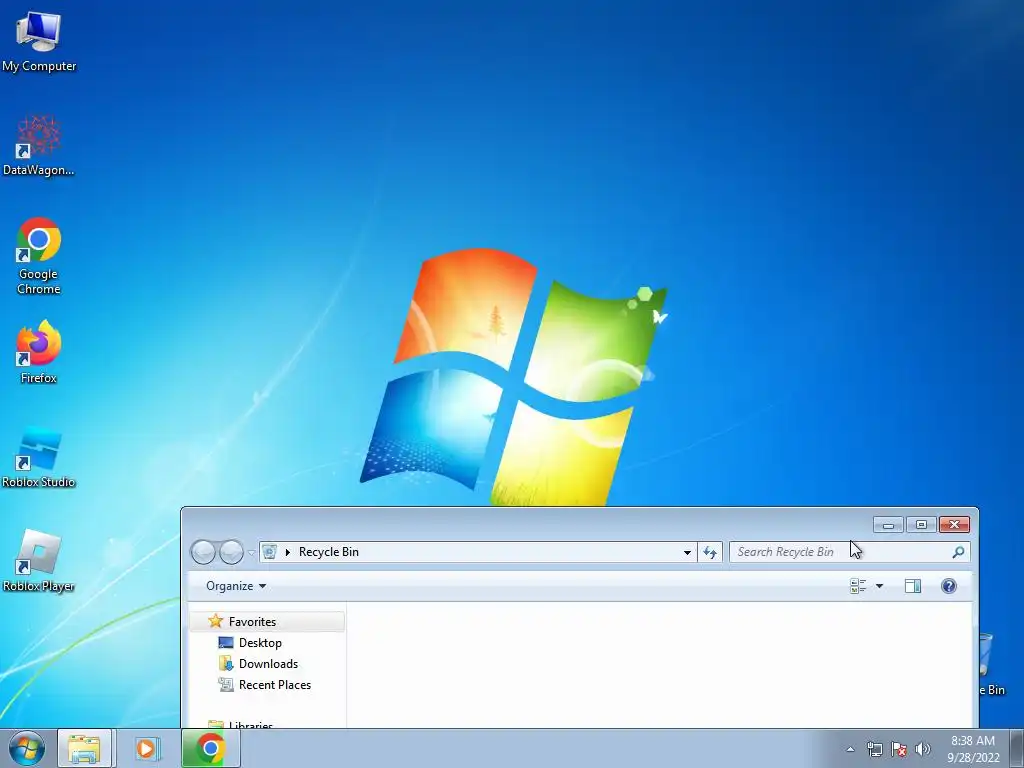Image resolution: width=1024 pixels, height=768 pixels.
Task: Close the Recycle Bin window
Action: coord(954,524)
